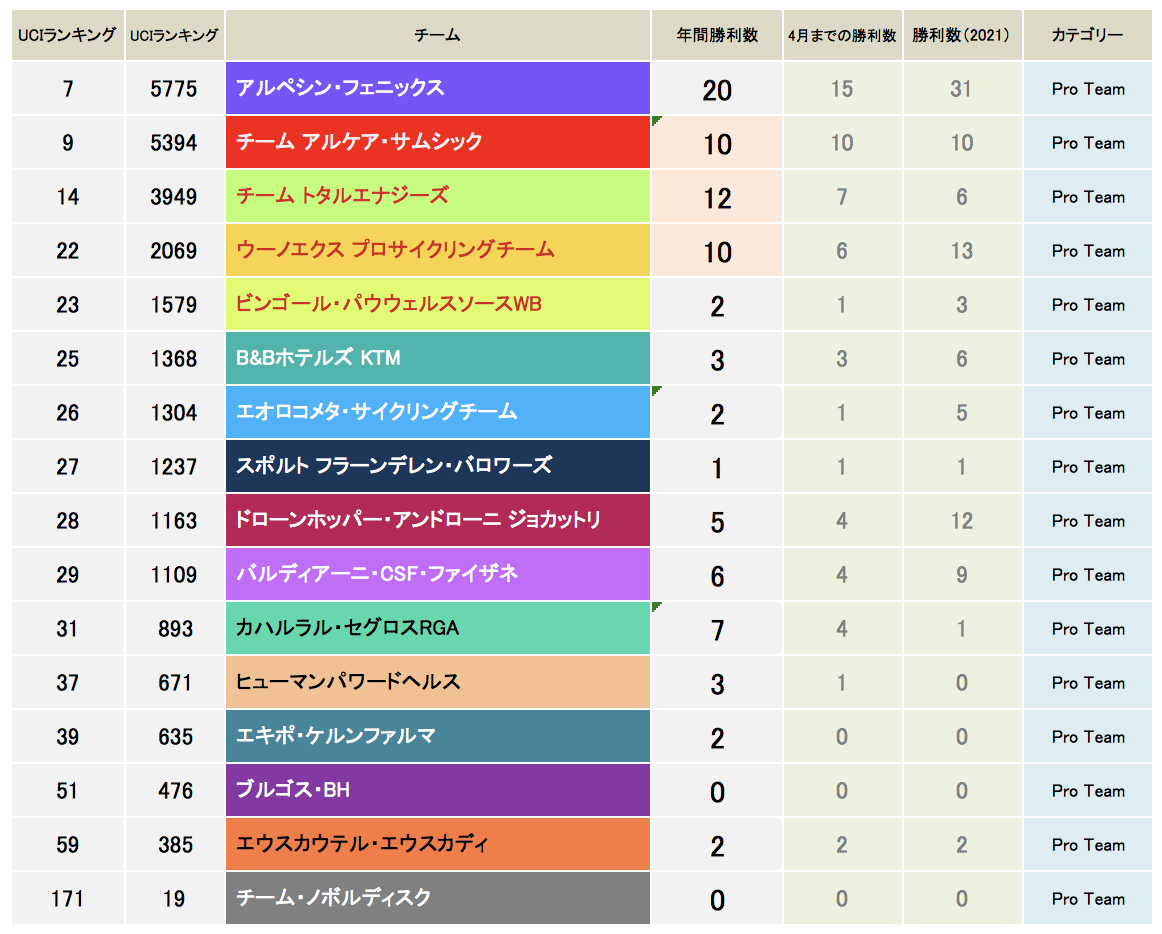This screenshot has height=934, width=1162.
Task: Click the UCI ranking cell showing 26
Action: point(67,414)
